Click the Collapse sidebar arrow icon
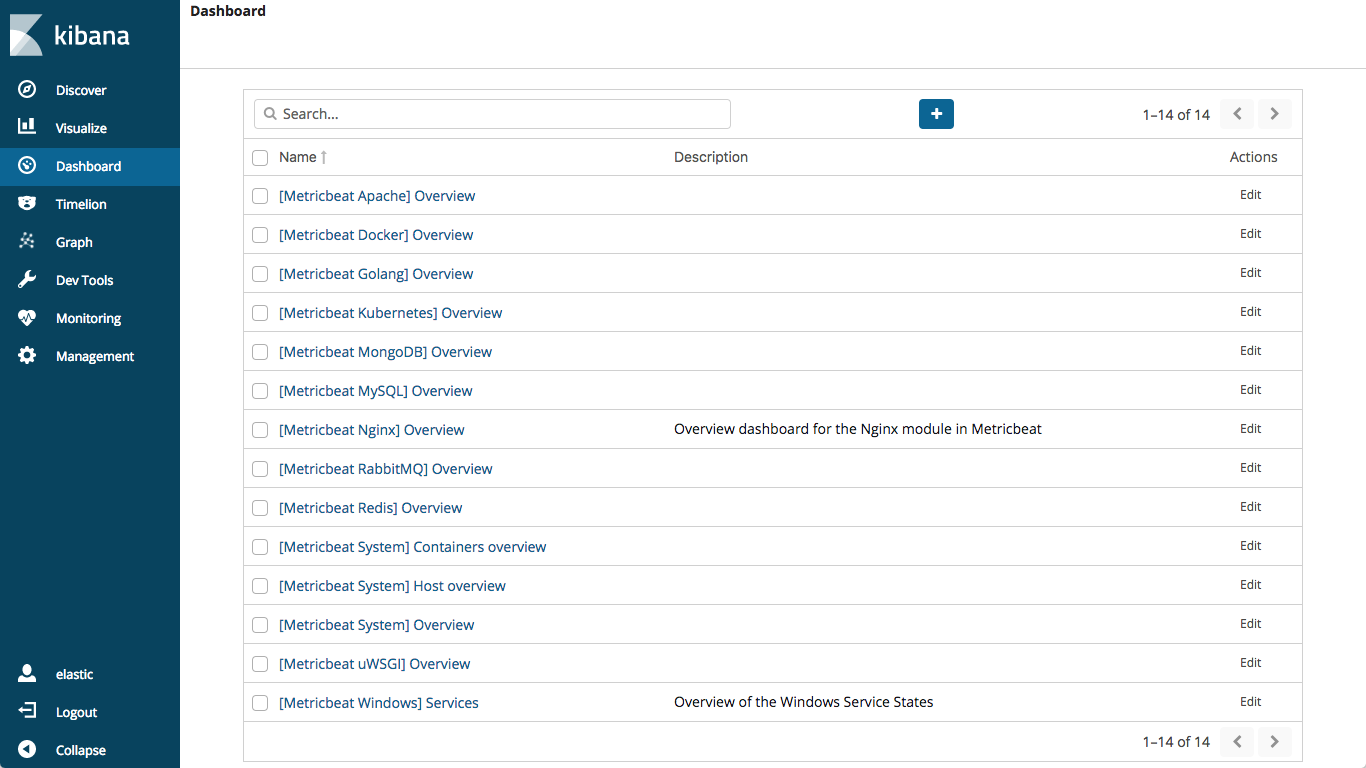Screen dimensions: 1366x768 [x=28, y=750]
